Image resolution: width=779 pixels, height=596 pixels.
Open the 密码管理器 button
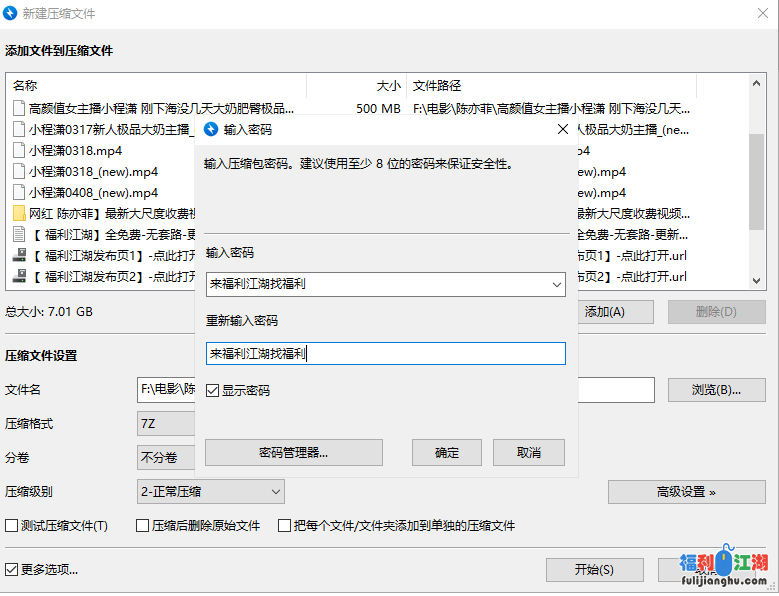coord(294,453)
